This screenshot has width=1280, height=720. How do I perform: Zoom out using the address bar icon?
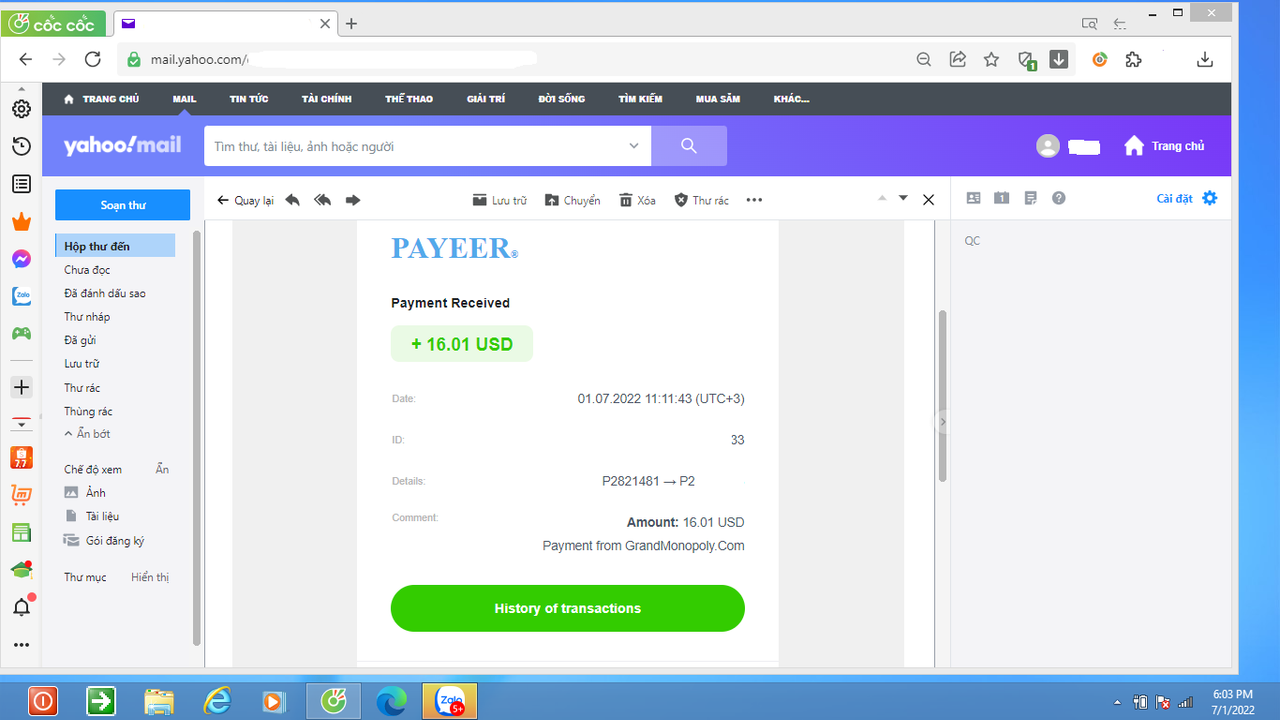tap(924, 60)
